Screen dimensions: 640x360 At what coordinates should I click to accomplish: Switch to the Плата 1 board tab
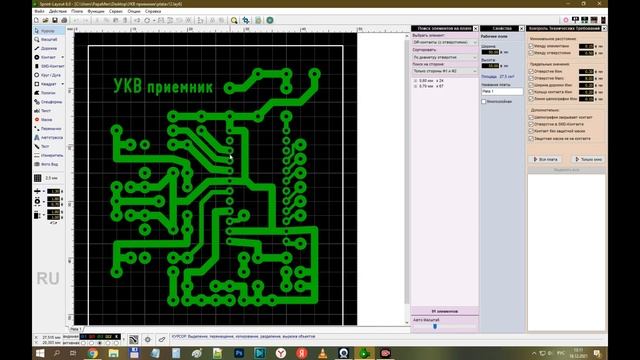click(x=76, y=329)
